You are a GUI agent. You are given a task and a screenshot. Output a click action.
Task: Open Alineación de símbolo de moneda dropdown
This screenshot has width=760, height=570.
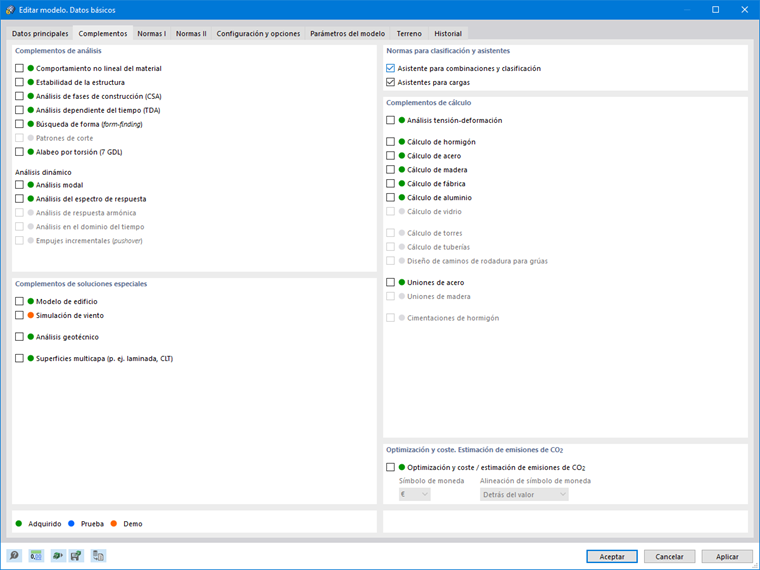(x=524, y=494)
